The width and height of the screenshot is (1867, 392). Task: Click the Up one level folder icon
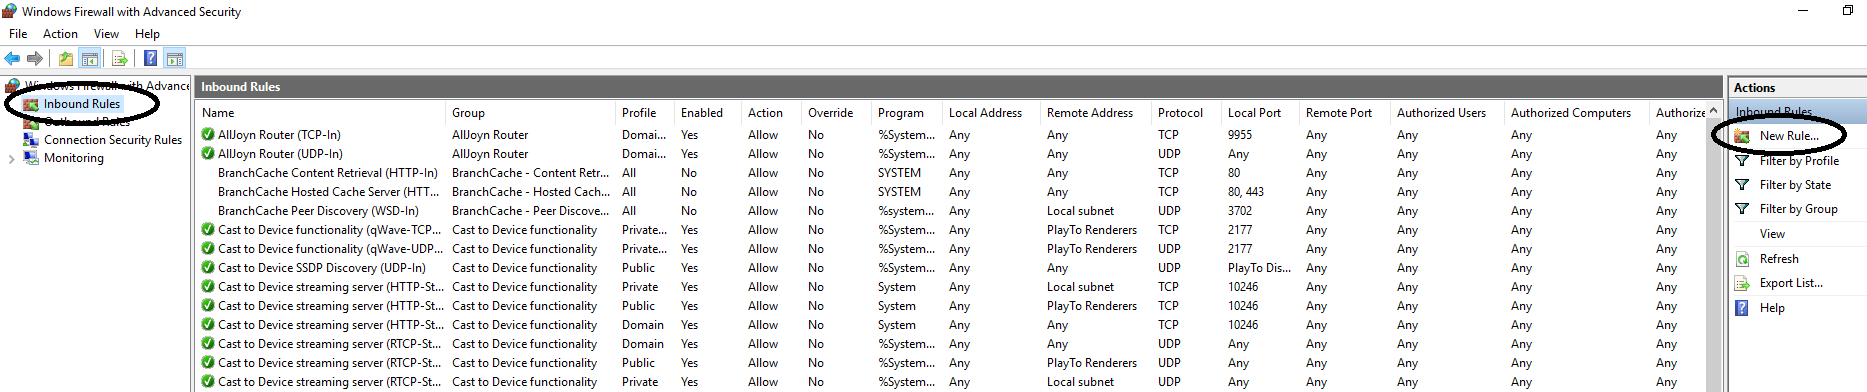click(65, 58)
